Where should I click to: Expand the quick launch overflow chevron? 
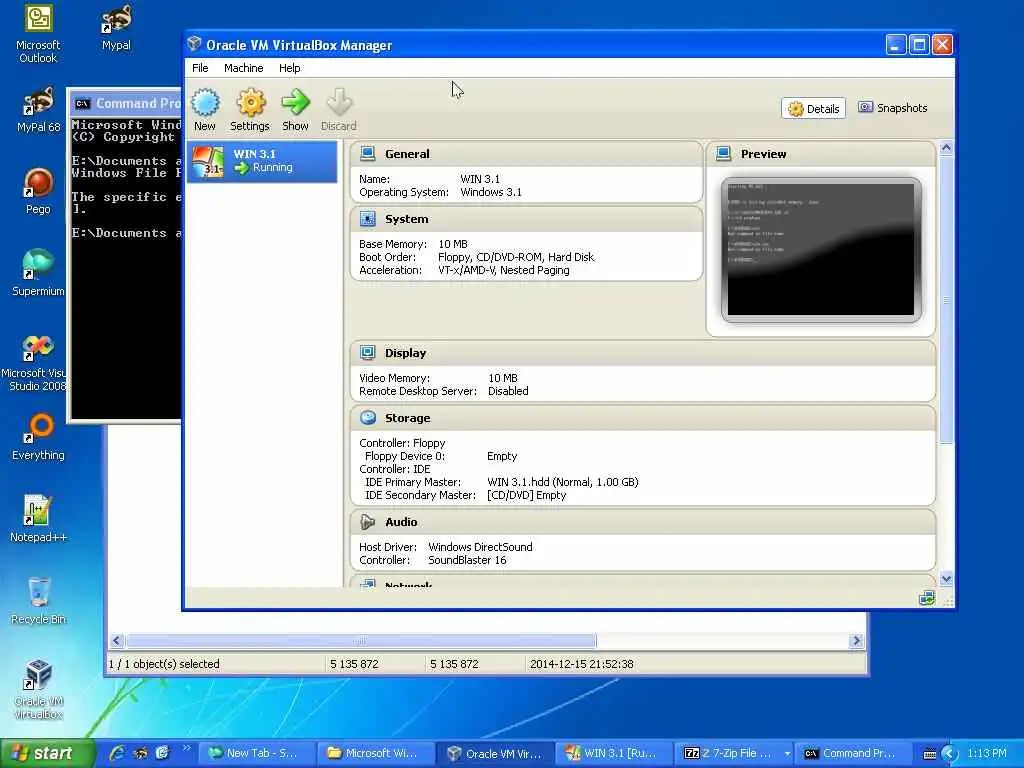(x=186, y=748)
